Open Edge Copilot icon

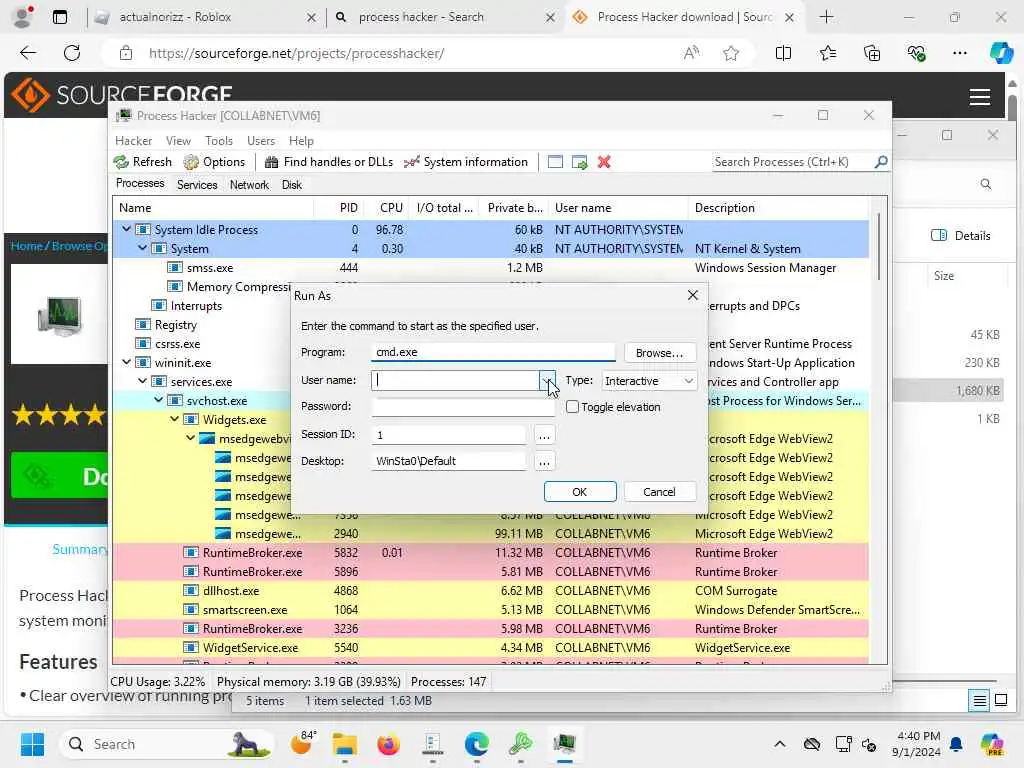[1000, 53]
